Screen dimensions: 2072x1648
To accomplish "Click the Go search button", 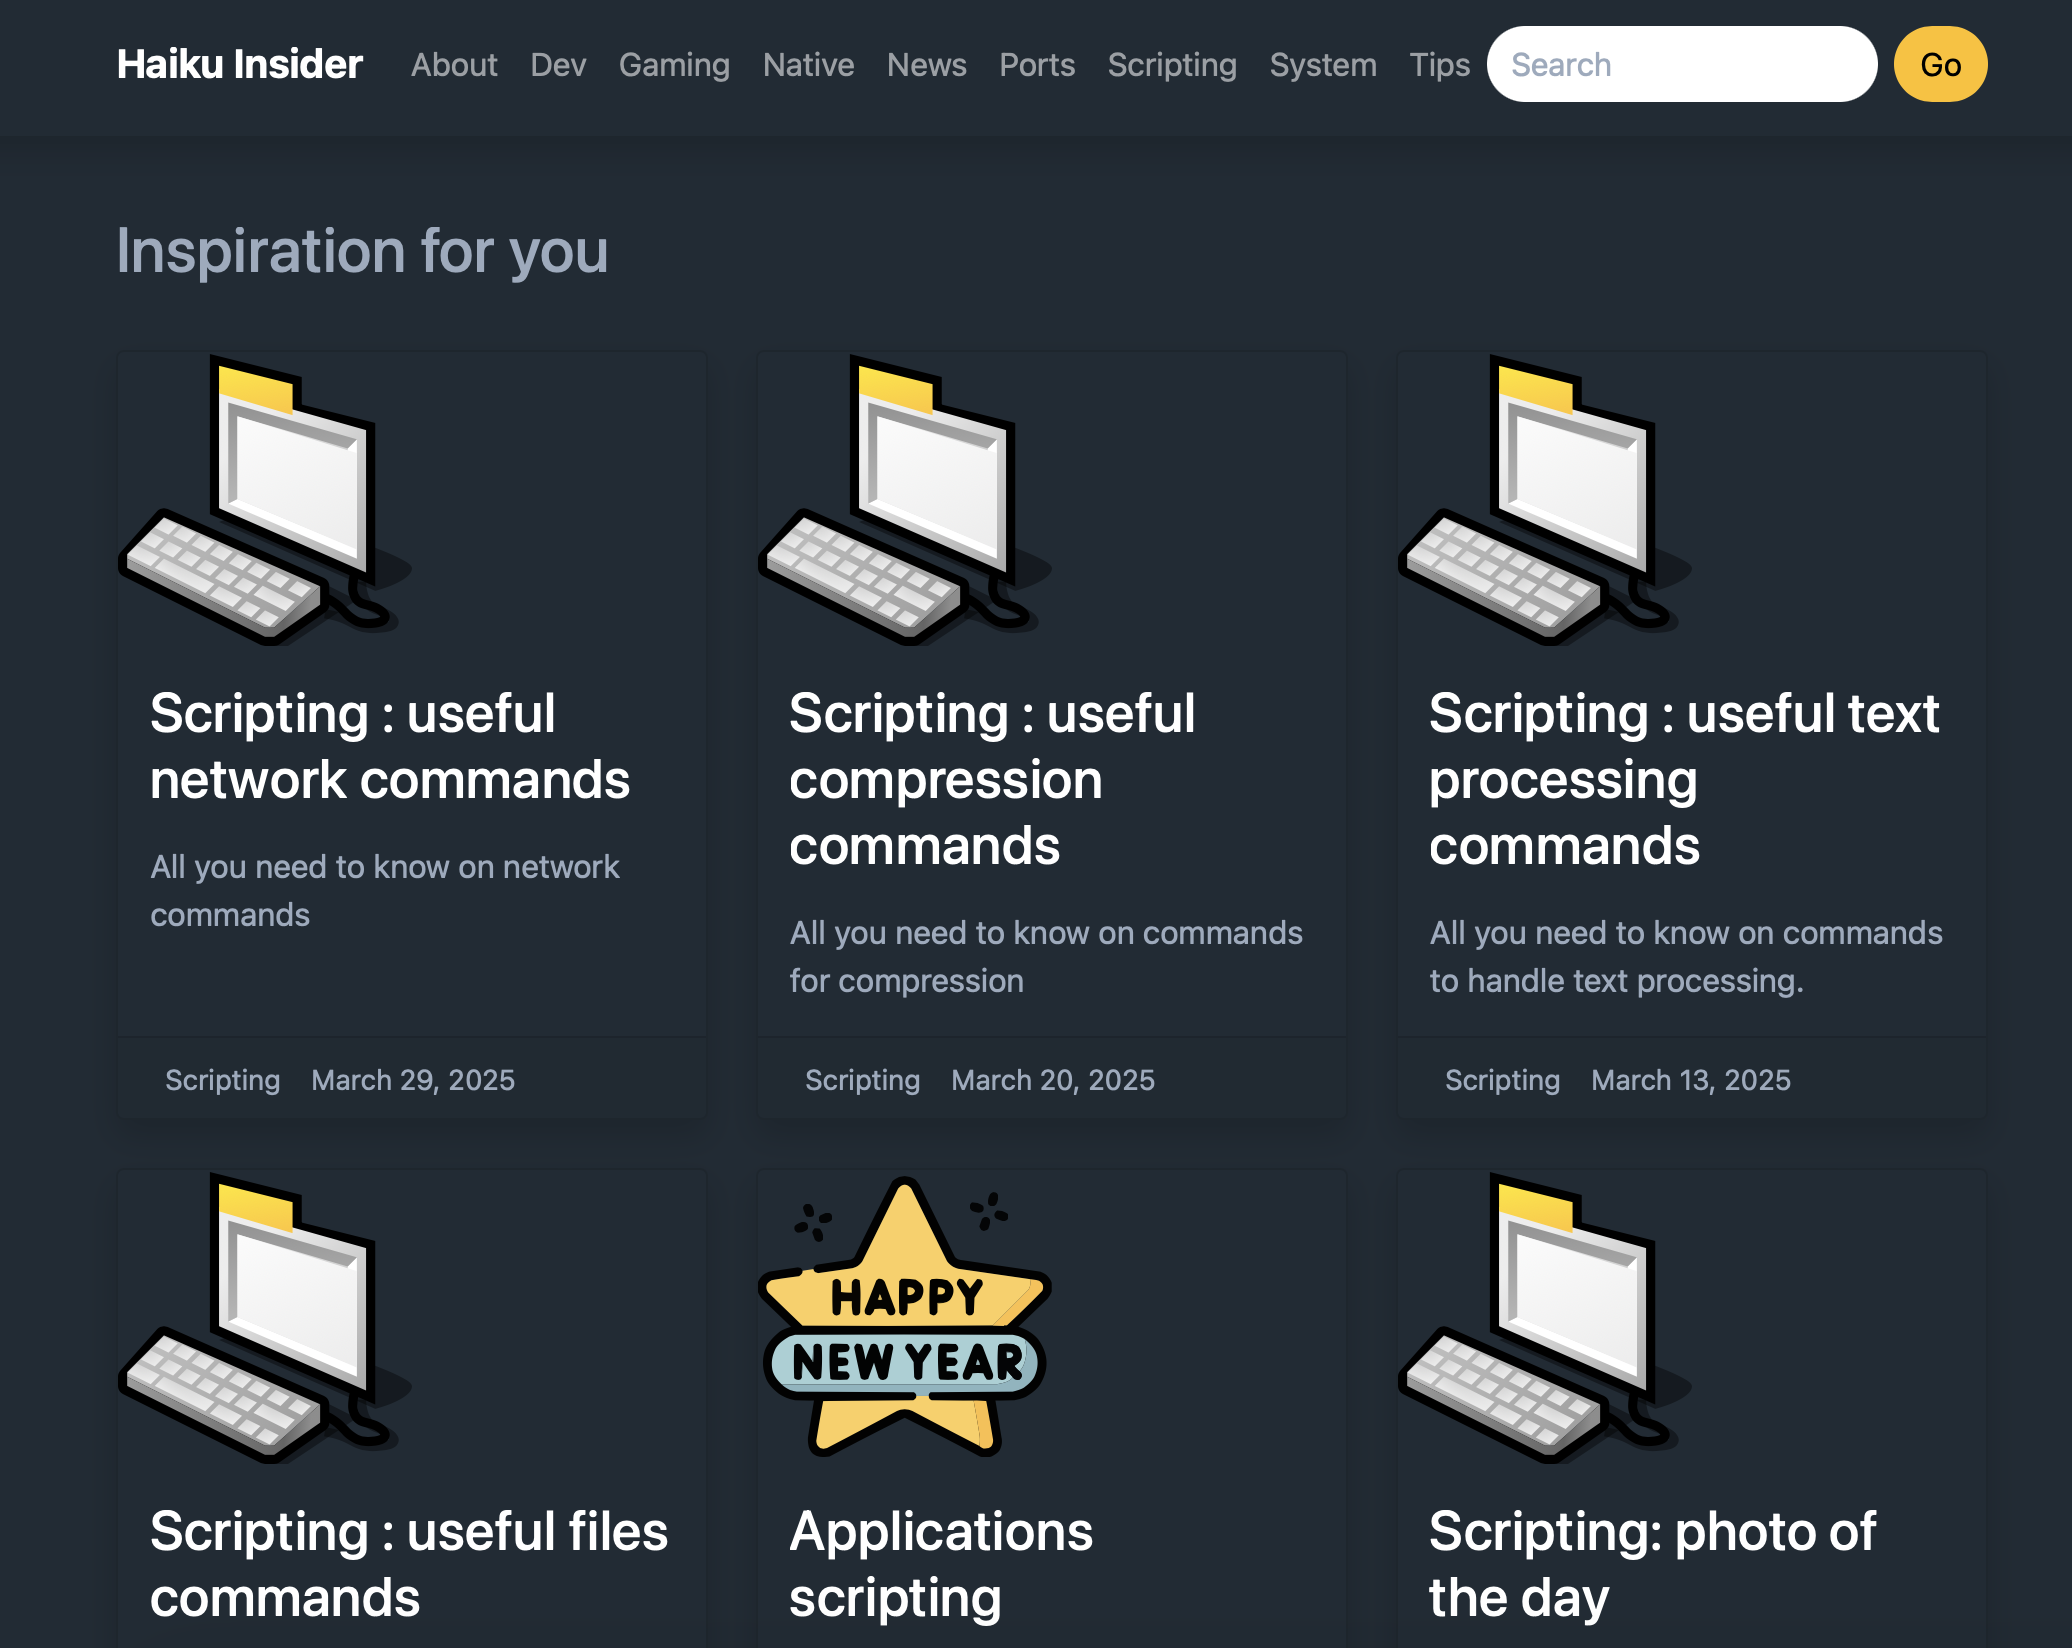I will tap(1940, 64).
